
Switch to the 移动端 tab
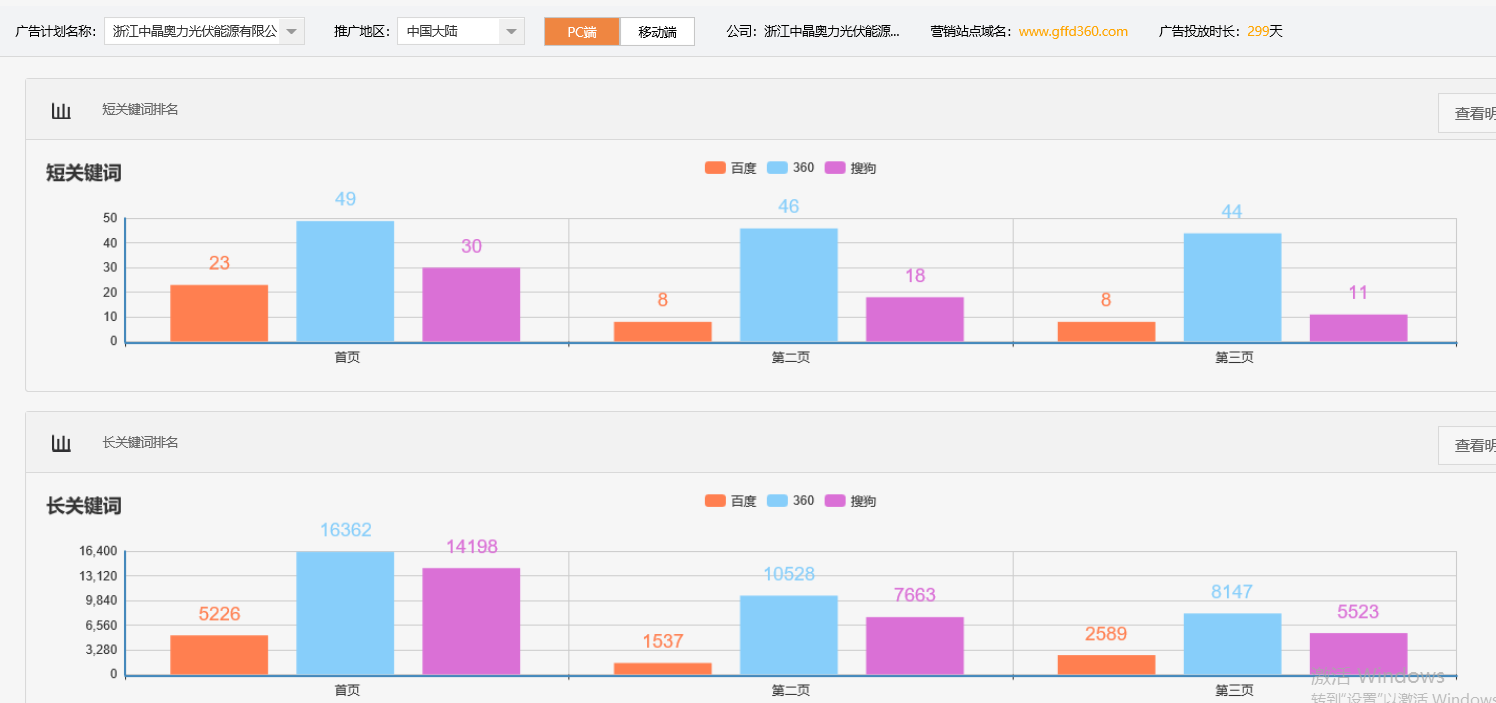point(656,31)
